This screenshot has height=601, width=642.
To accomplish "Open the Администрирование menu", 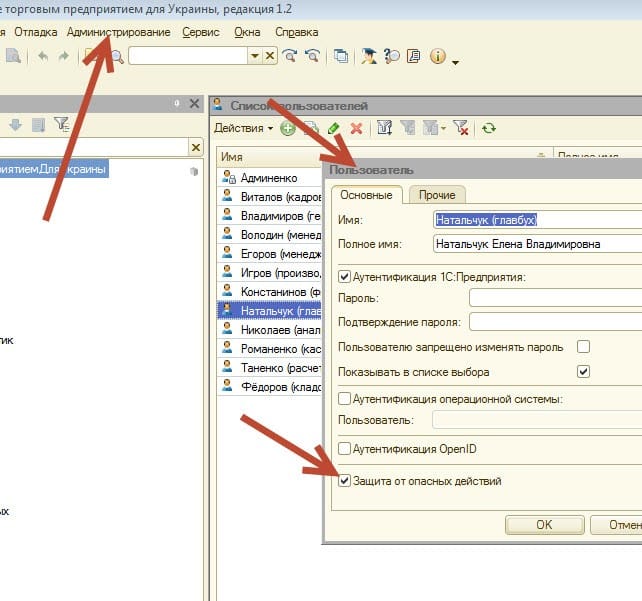I will point(118,32).
